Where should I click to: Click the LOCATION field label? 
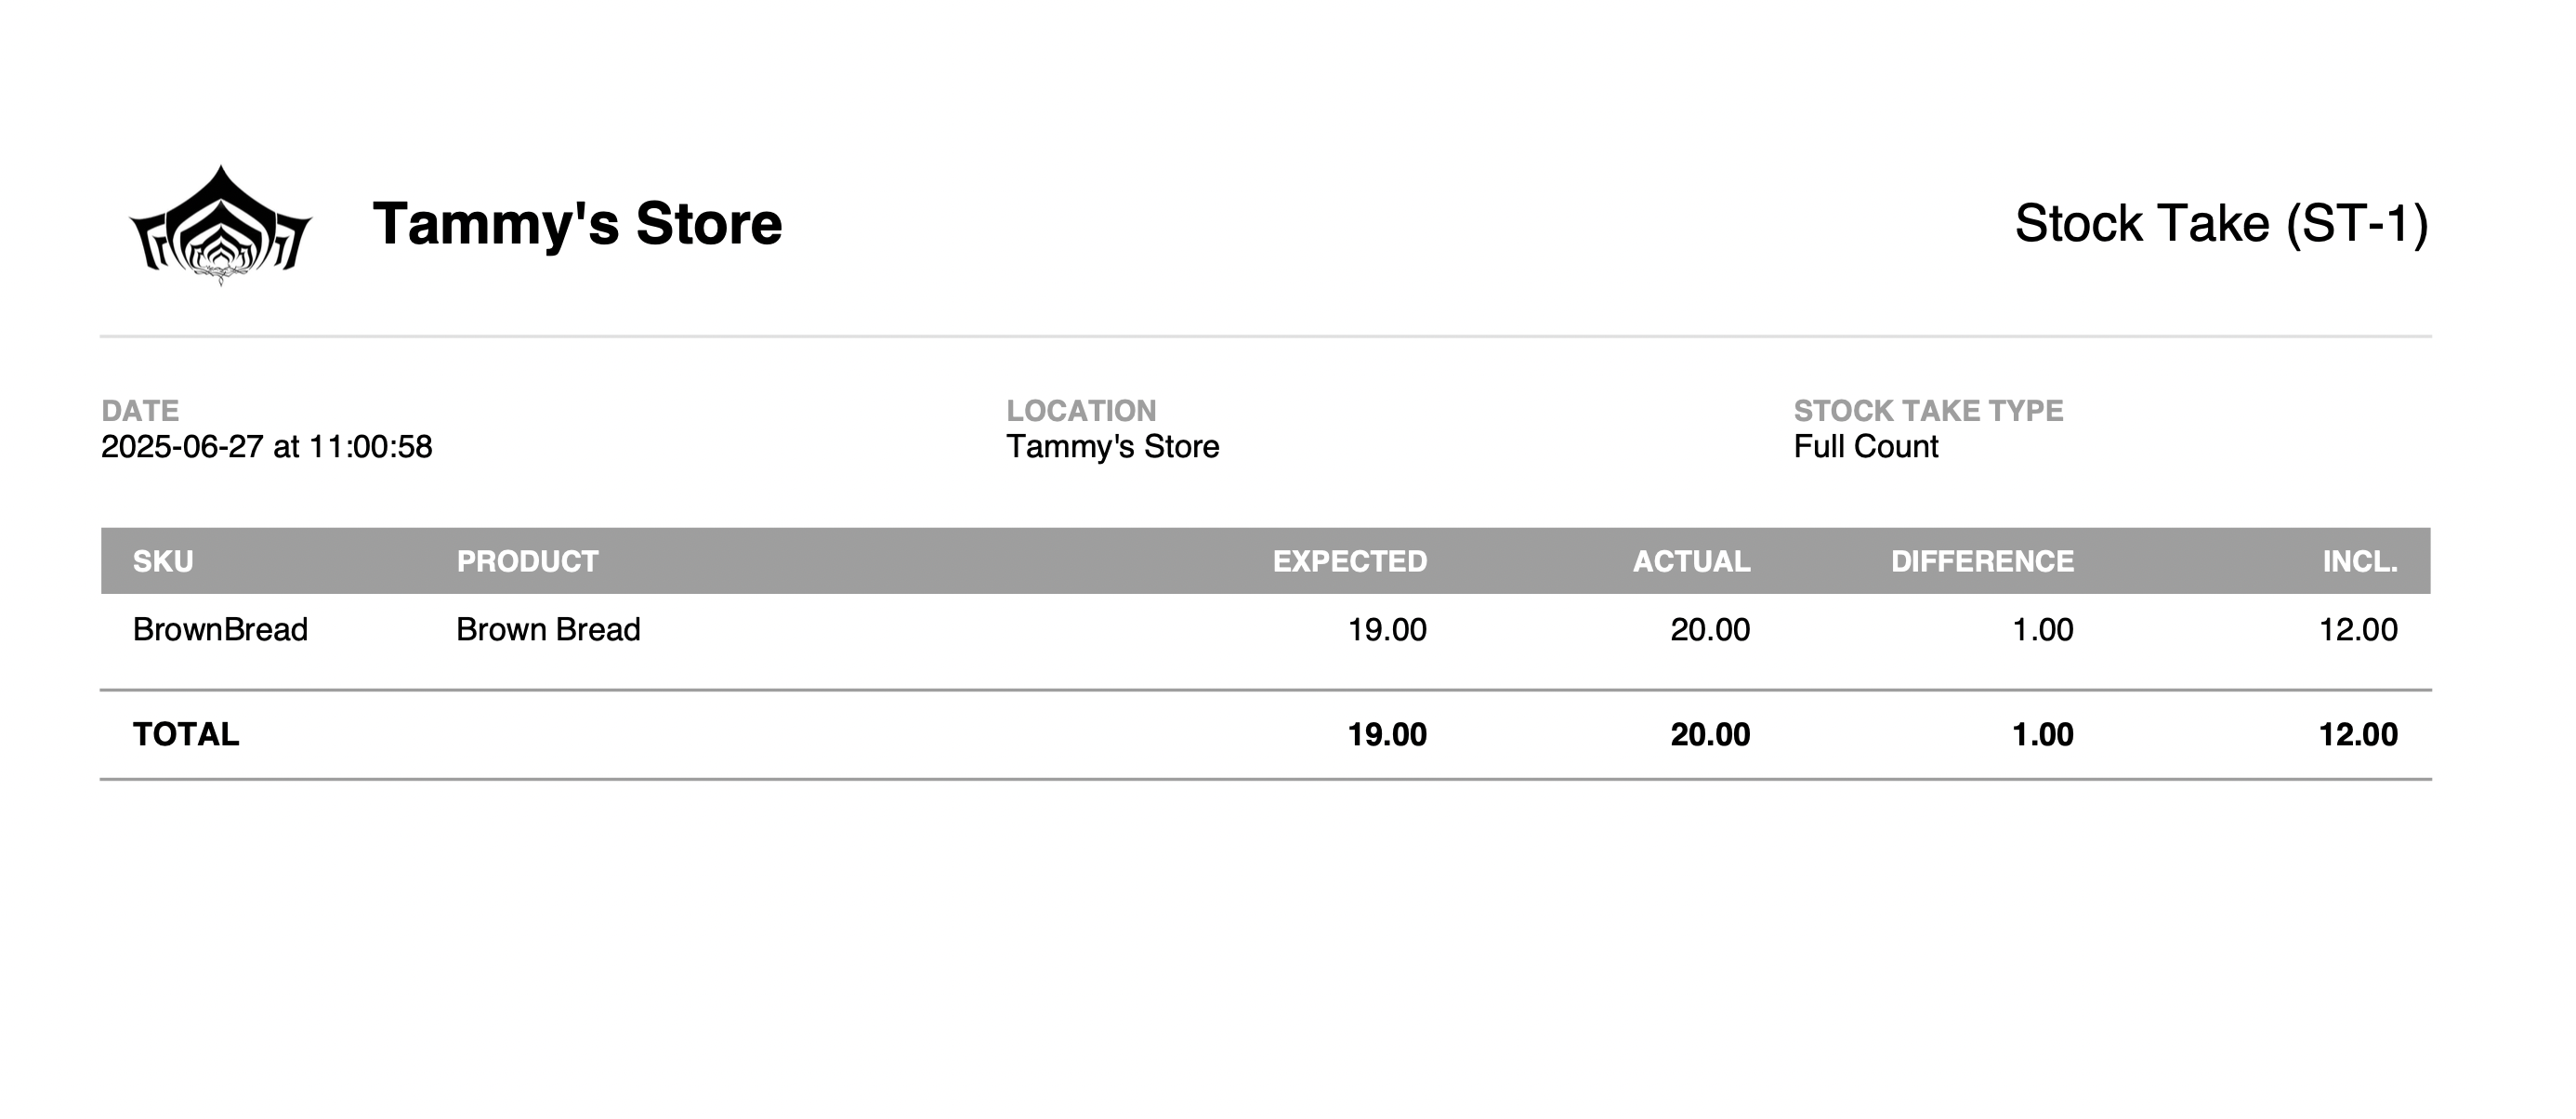[1081, 410]
